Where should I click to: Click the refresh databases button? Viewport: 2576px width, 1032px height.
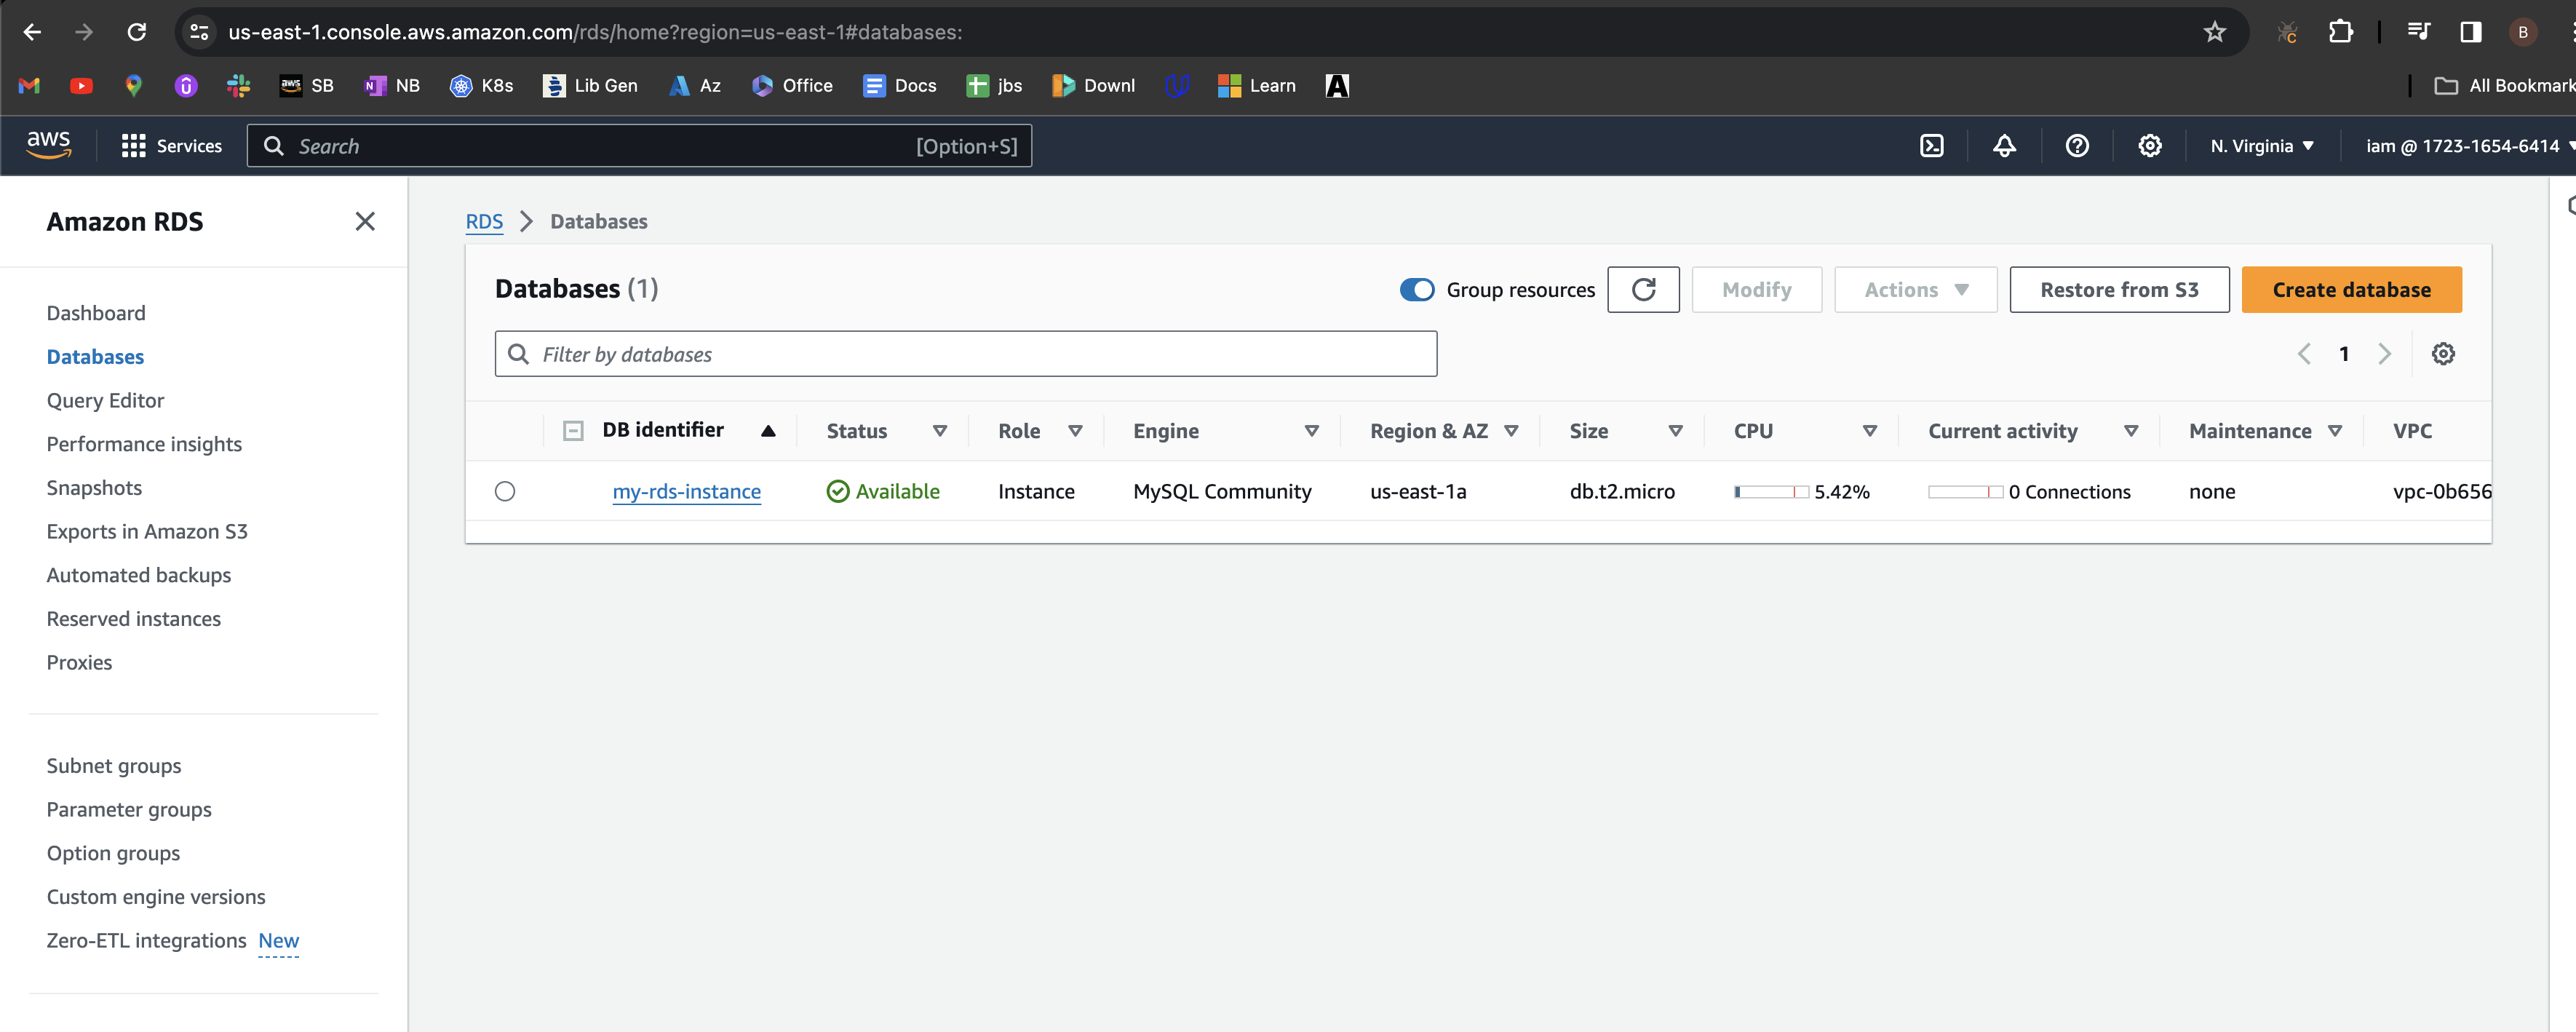tap(1643, 290)
